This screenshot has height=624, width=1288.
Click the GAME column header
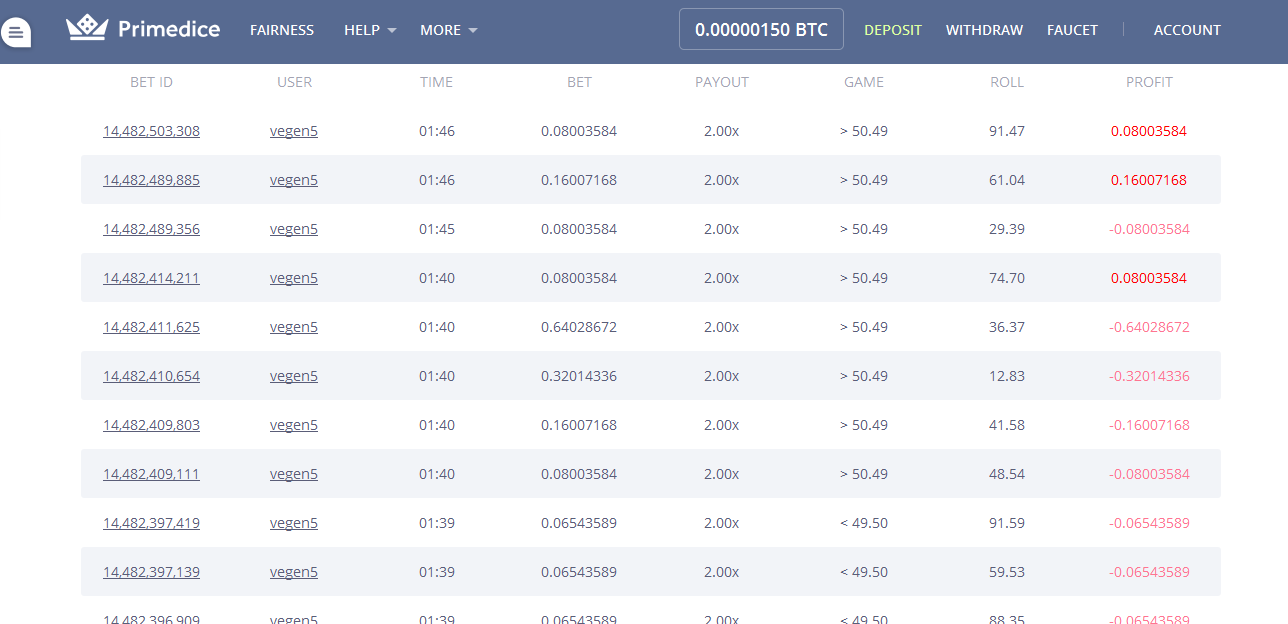click(x=864, y=82)
